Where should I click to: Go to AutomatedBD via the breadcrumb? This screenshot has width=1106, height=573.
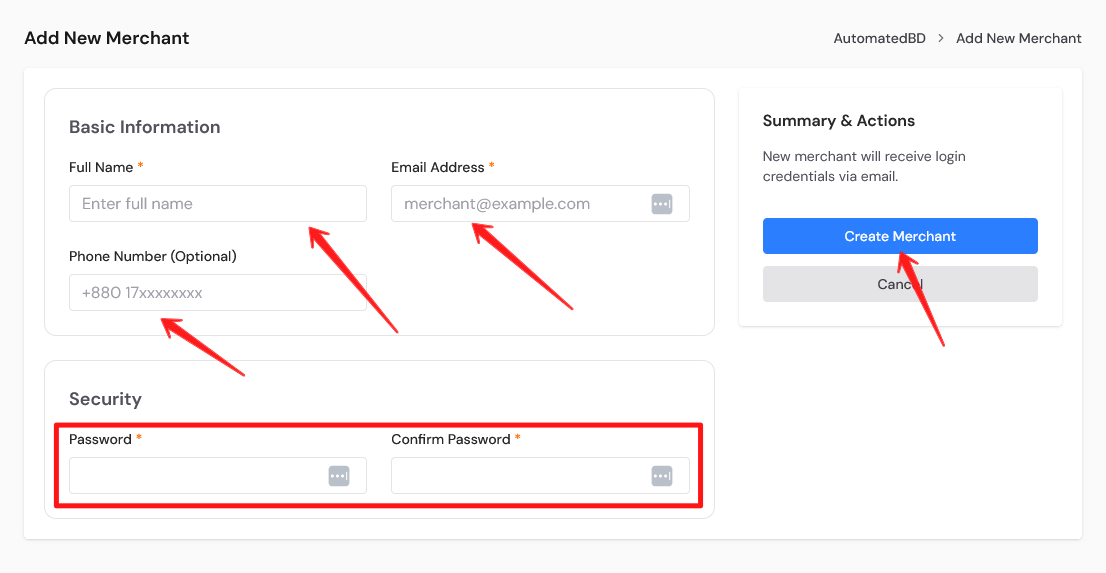coord(879,38)
